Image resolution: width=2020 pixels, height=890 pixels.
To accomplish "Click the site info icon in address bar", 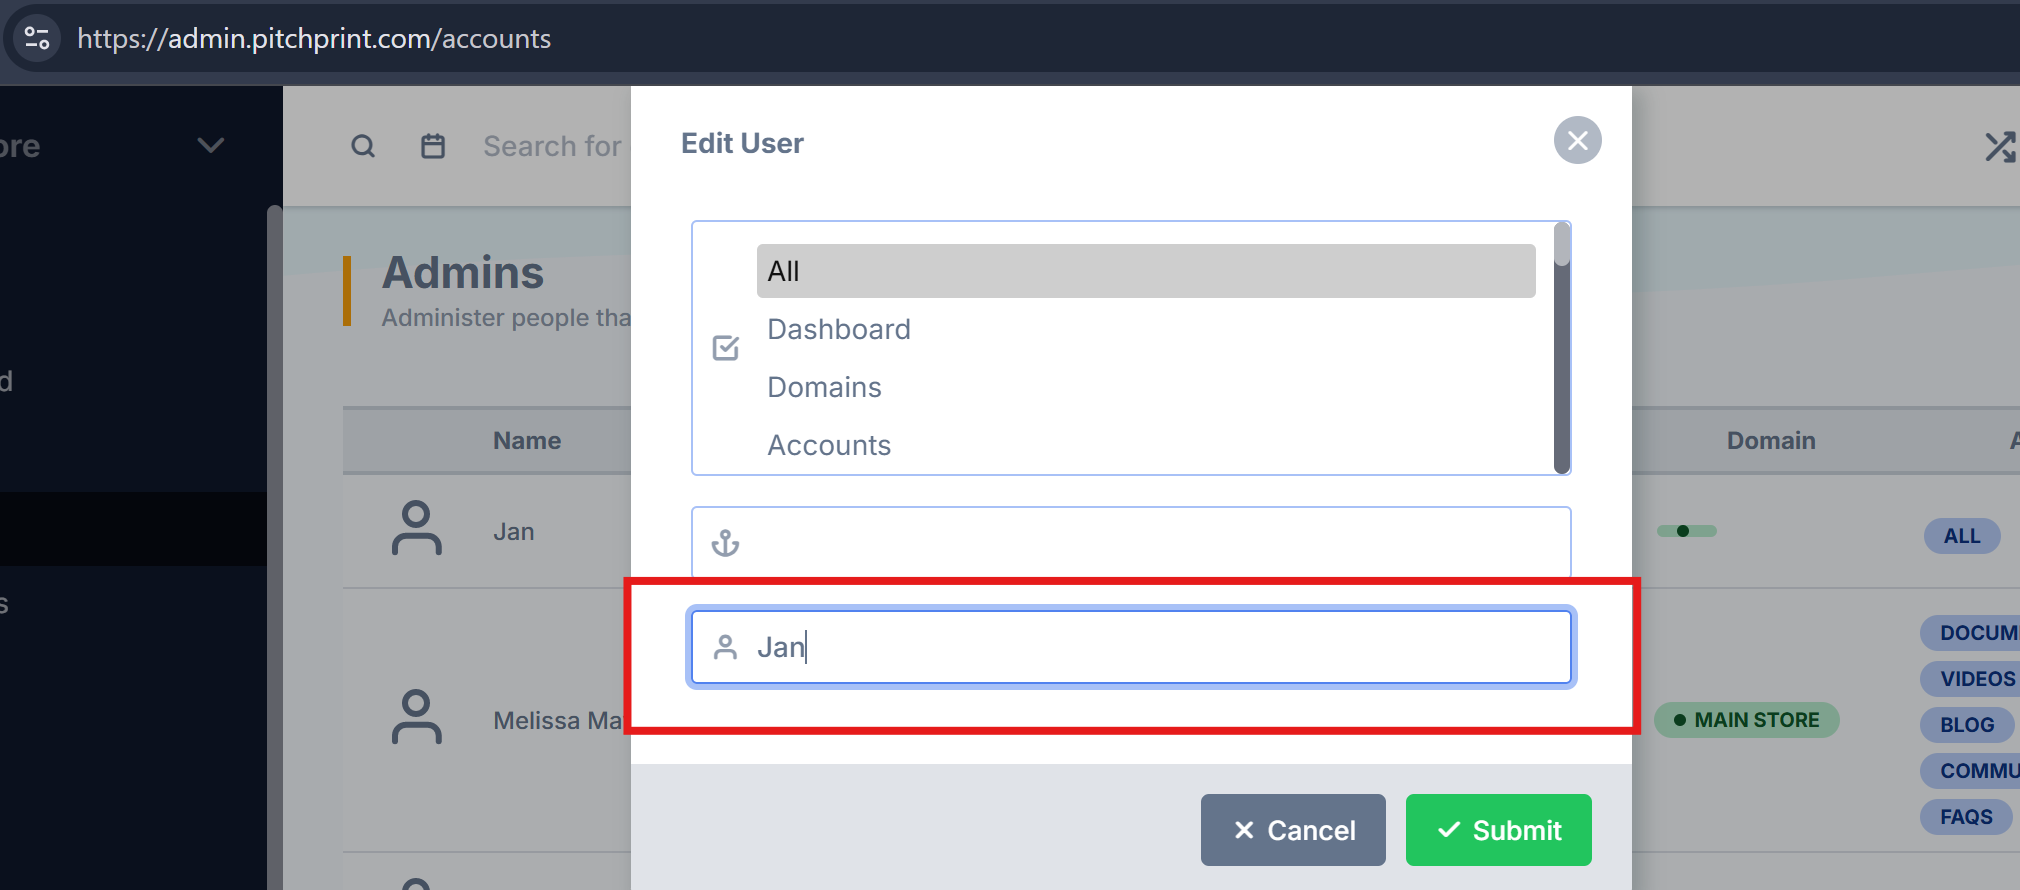I will 37,38.
